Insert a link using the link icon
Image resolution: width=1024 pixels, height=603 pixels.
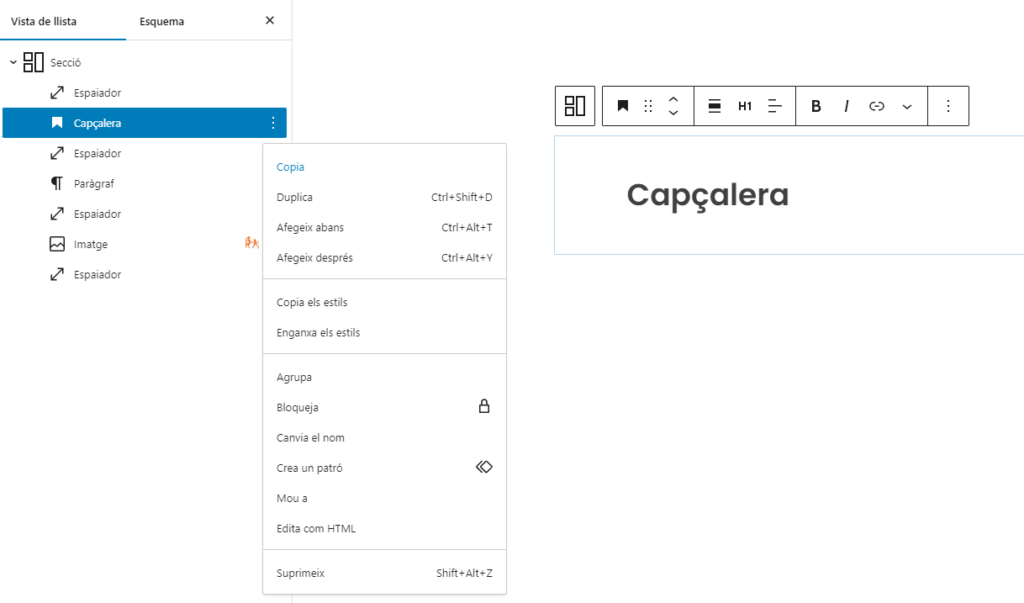(x=877, y=106)
